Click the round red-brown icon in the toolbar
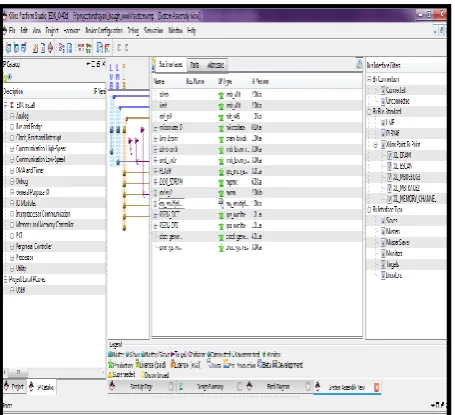 tap(50, 48)
